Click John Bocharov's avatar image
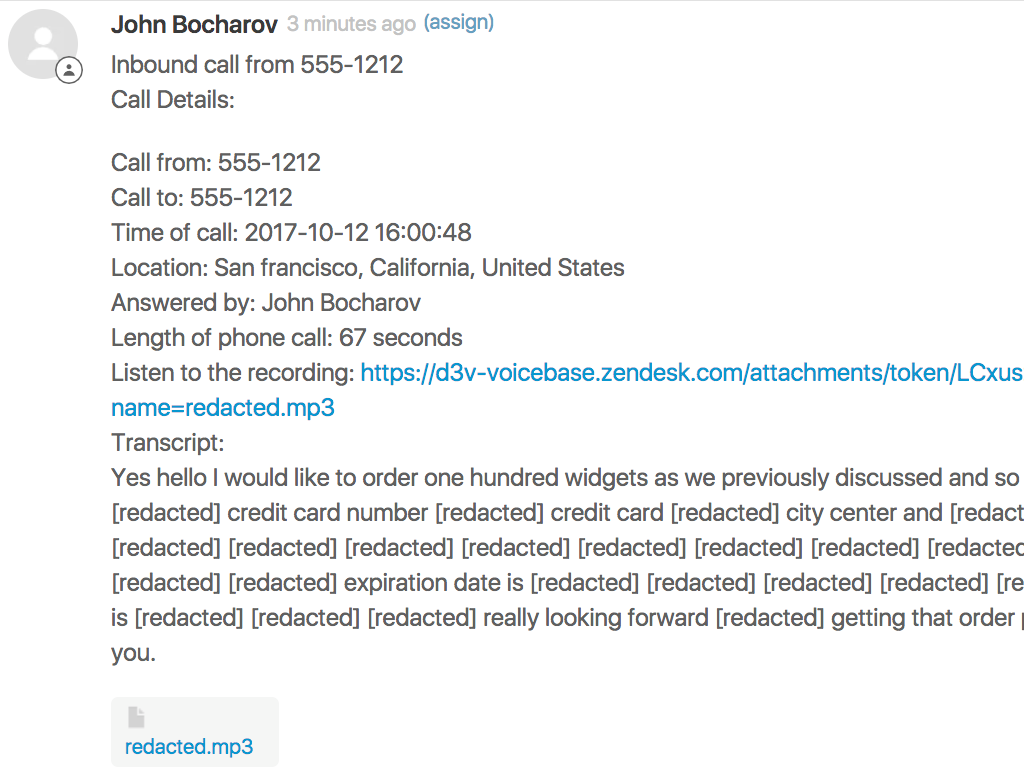Screen dimensions: 1024x768 click(43, 45)
